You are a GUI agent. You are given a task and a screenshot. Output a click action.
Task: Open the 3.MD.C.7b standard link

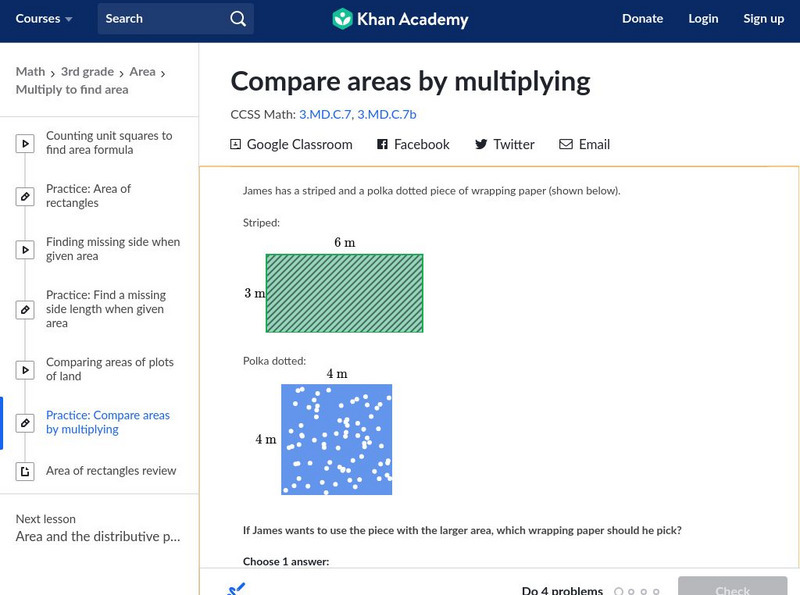pos(388,114)
